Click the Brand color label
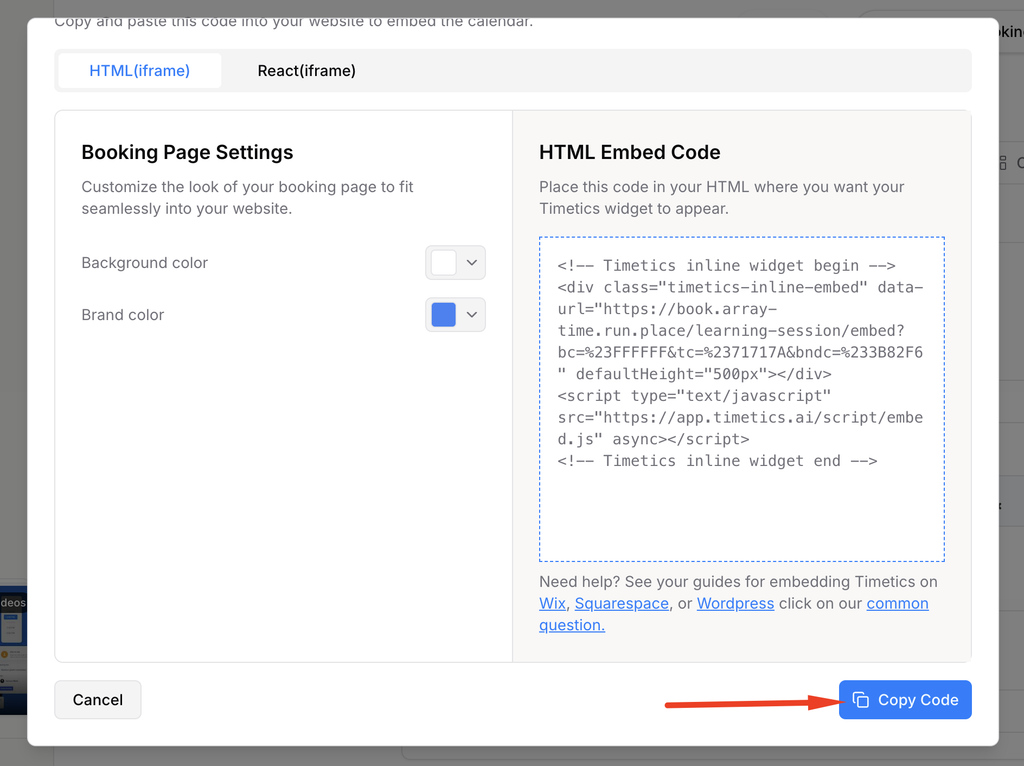 123,315
